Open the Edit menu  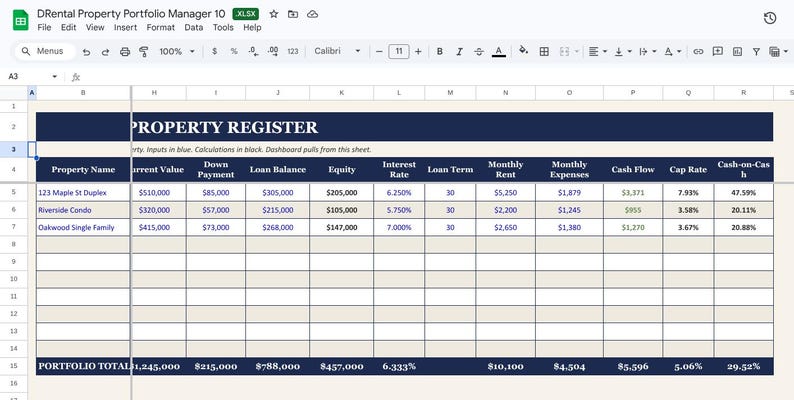(x=68, y=27)
